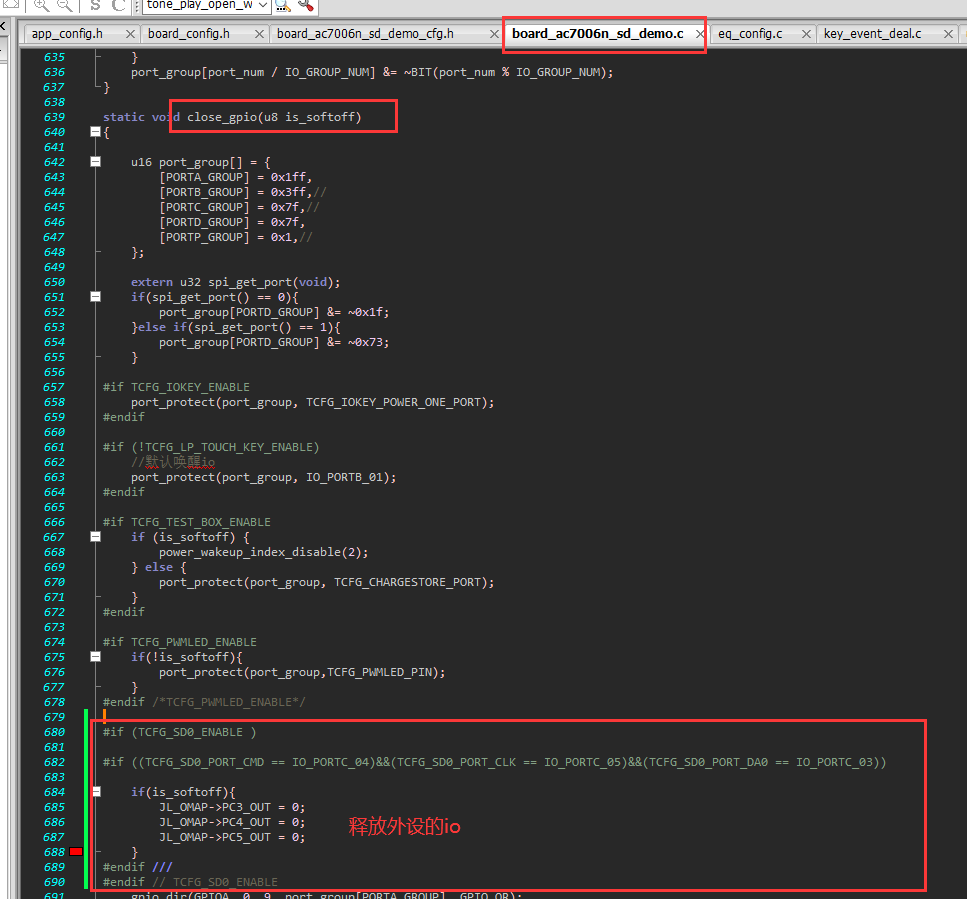This screenshot has height=899, width=967.
Task: Click the S toolbar icon
Action: point(96,6)
